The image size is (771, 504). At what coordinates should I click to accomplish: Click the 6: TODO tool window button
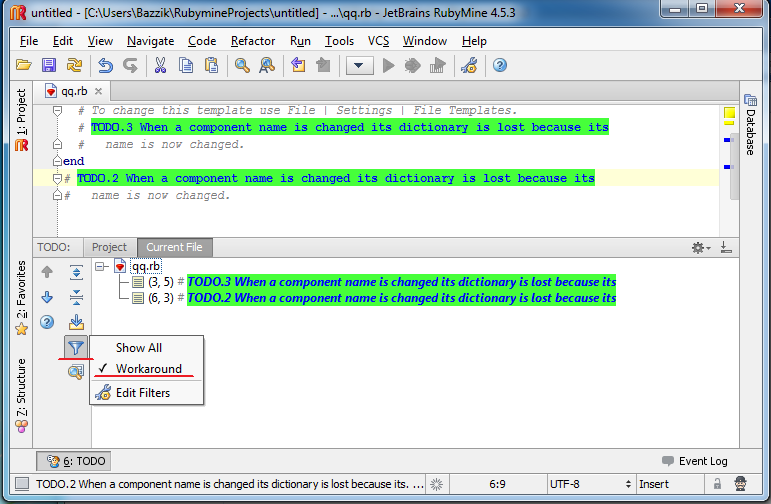click(74, 461)
